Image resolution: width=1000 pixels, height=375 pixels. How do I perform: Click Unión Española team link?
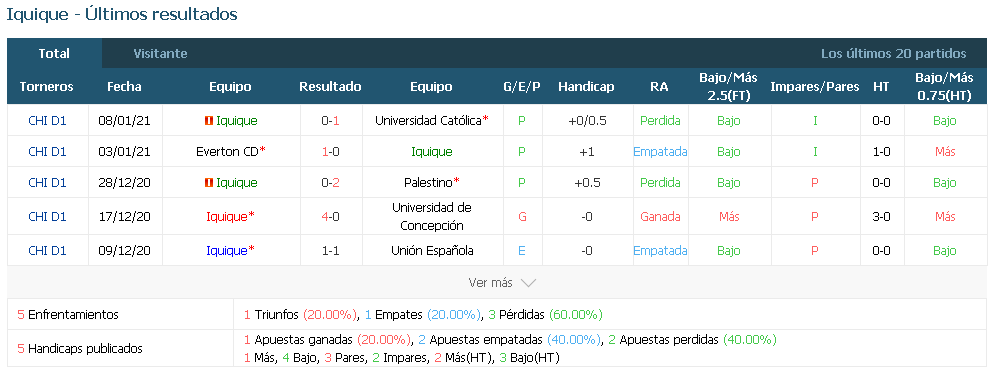pos(432,251)
